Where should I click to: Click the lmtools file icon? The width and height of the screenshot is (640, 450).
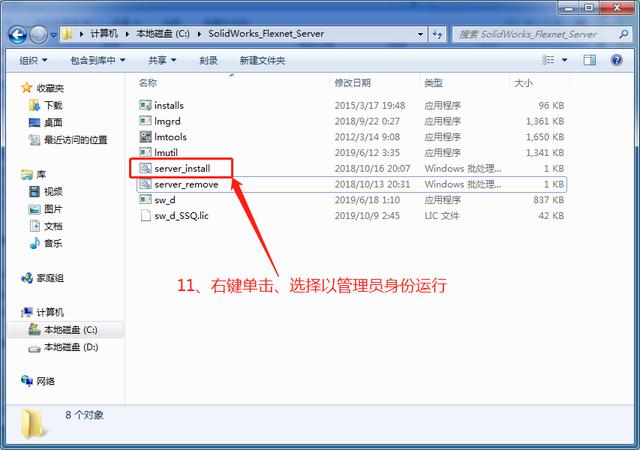(x=145, y=136)
